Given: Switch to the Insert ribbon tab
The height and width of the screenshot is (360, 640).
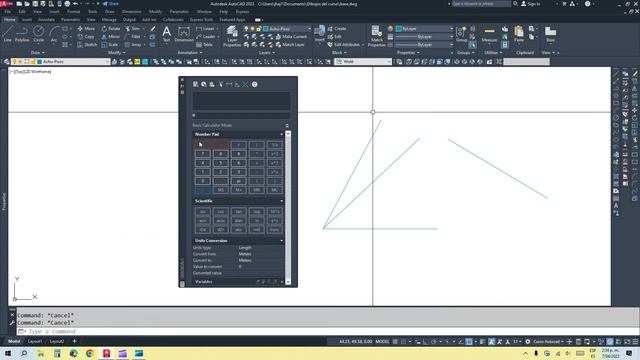Looking at the screenshot, I should click(27, 20).
